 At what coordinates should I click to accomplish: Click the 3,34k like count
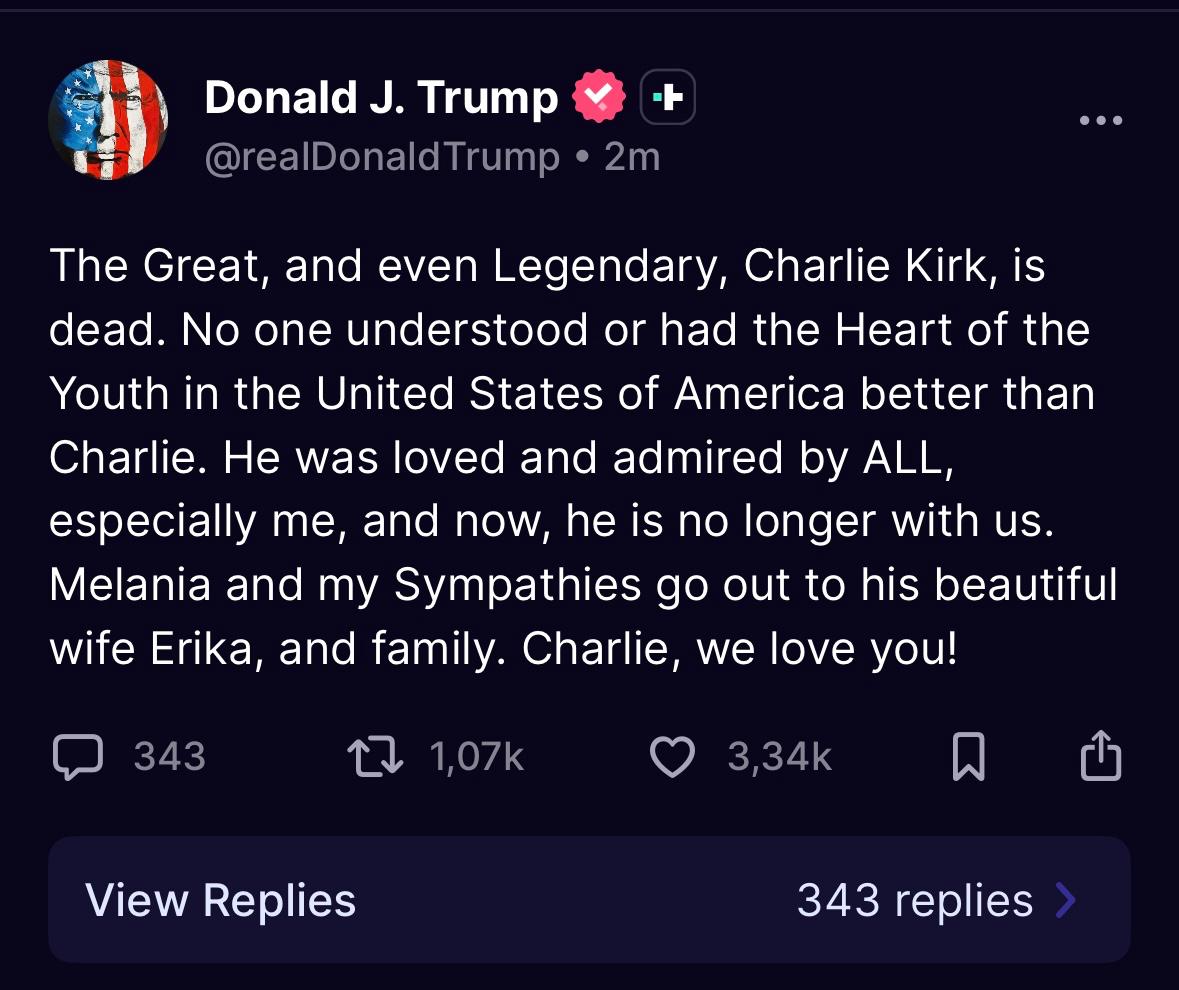point(779,757)
